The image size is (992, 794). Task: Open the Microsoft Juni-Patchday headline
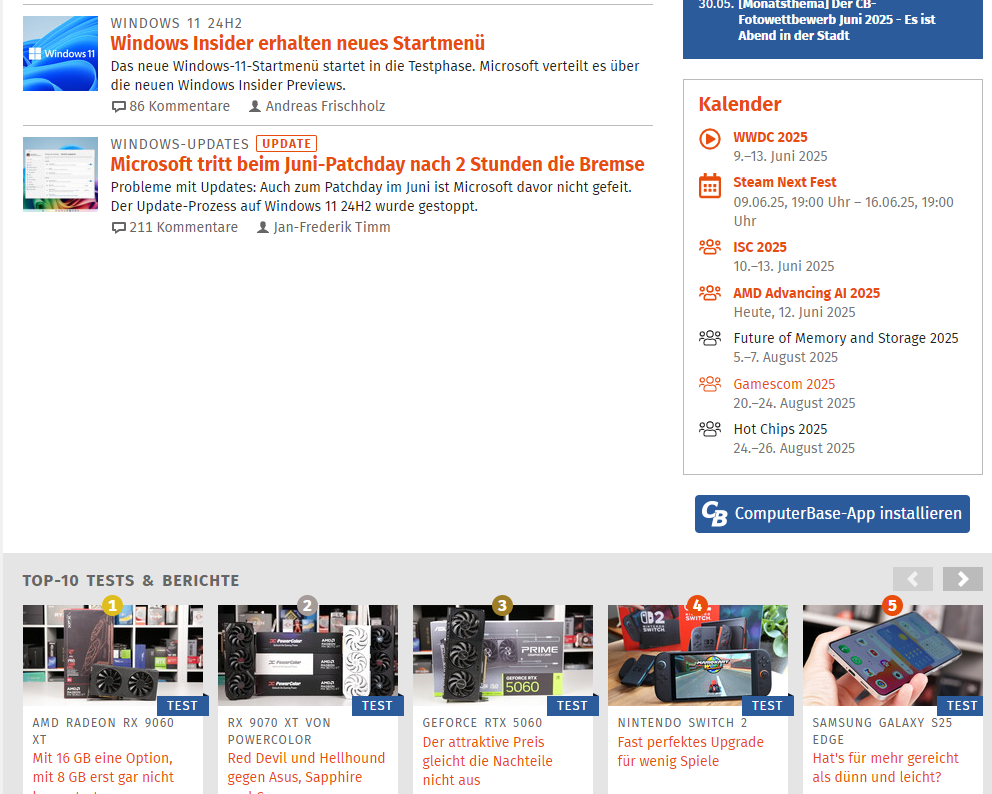point(377,164)
